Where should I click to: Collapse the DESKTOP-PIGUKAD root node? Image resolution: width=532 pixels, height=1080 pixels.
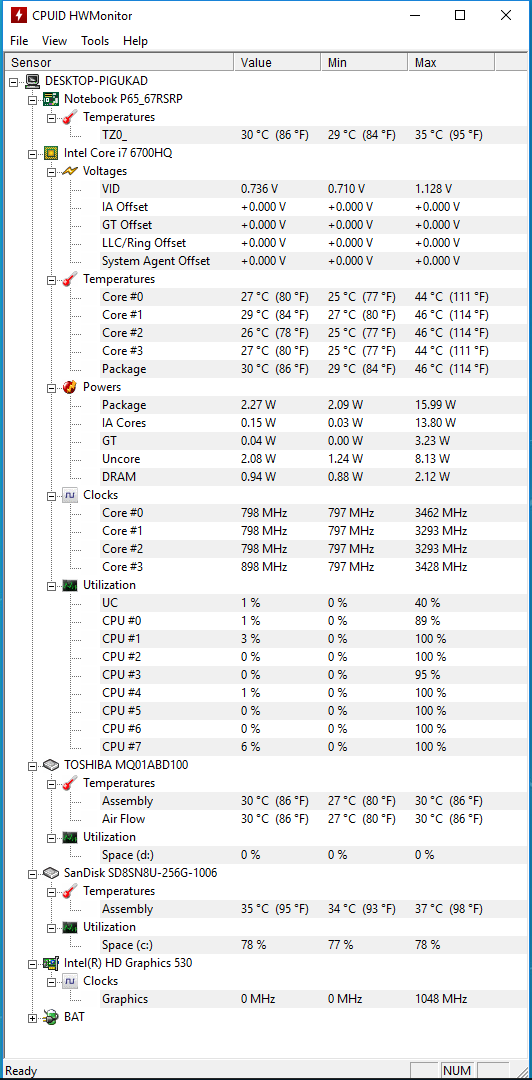(14, 81)
